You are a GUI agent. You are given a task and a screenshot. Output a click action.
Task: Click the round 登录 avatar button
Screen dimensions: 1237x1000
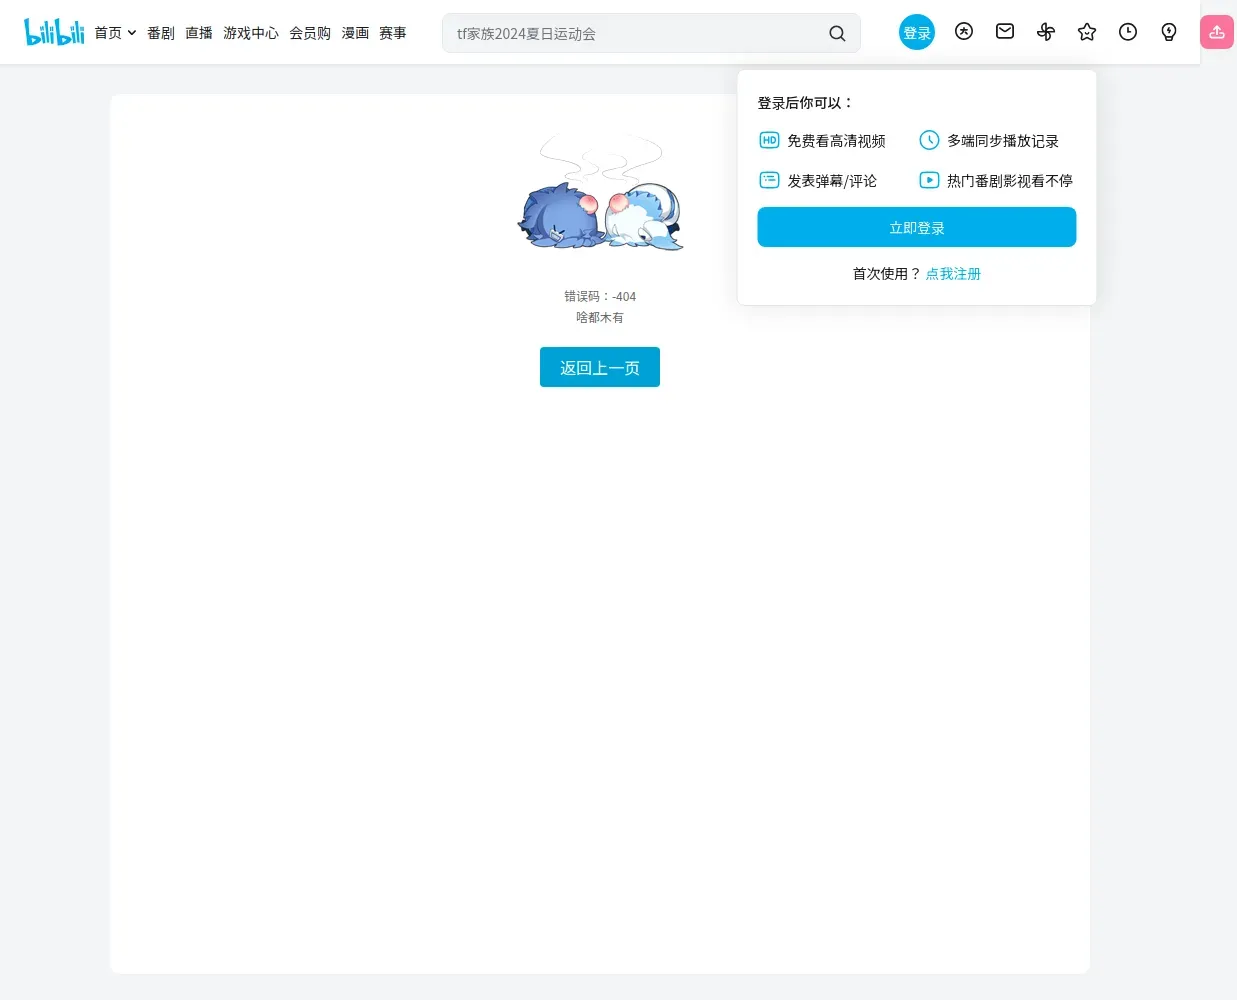pyautogui.click(x=917, y=32)
